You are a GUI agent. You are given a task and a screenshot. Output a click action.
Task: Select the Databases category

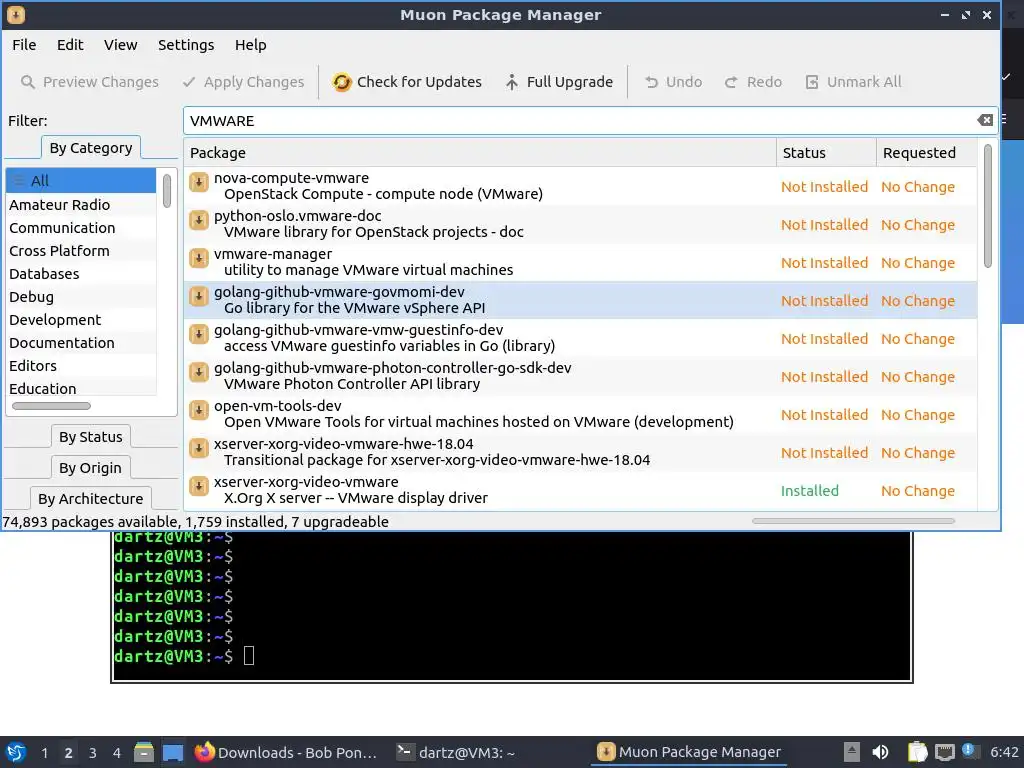81,274
